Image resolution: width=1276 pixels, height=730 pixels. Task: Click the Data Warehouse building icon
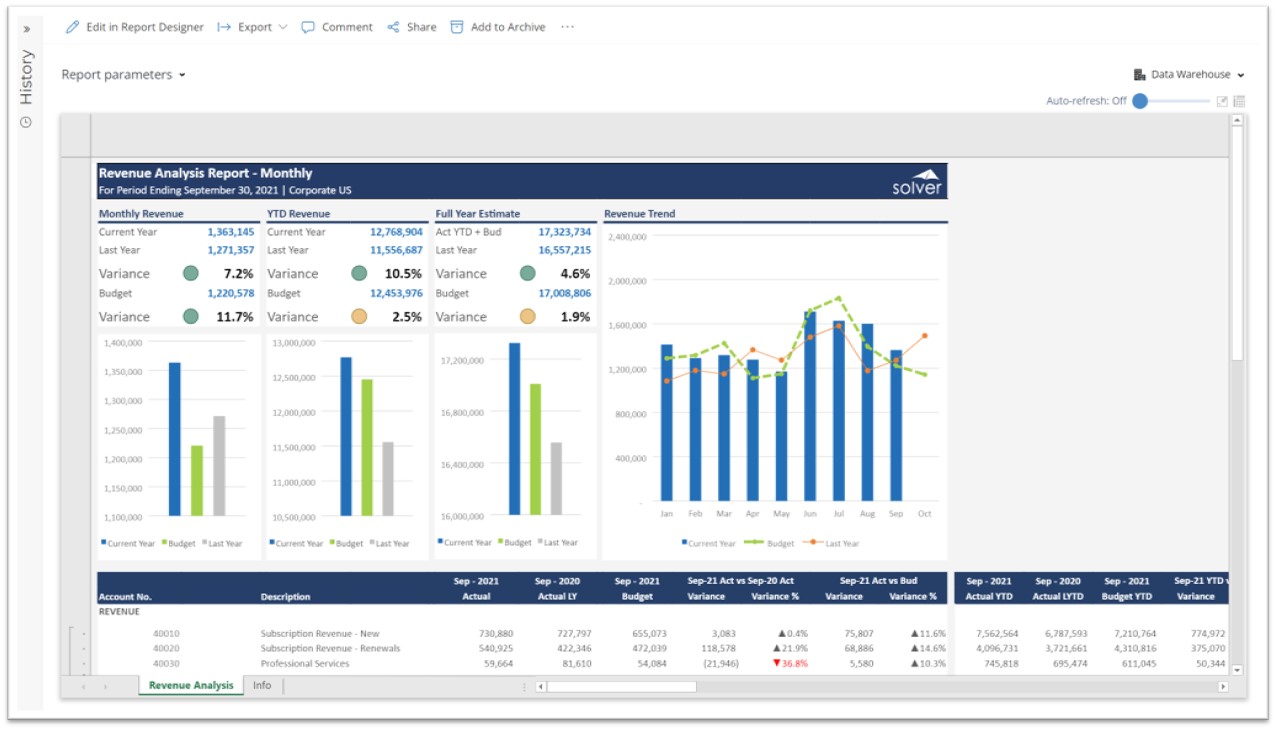[1139, 75]
